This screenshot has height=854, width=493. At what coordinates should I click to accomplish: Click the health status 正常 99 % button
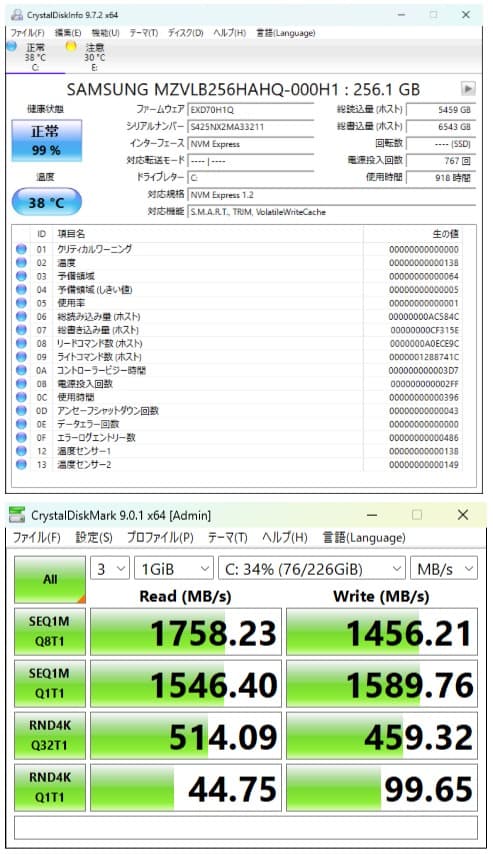pos(46,141)
